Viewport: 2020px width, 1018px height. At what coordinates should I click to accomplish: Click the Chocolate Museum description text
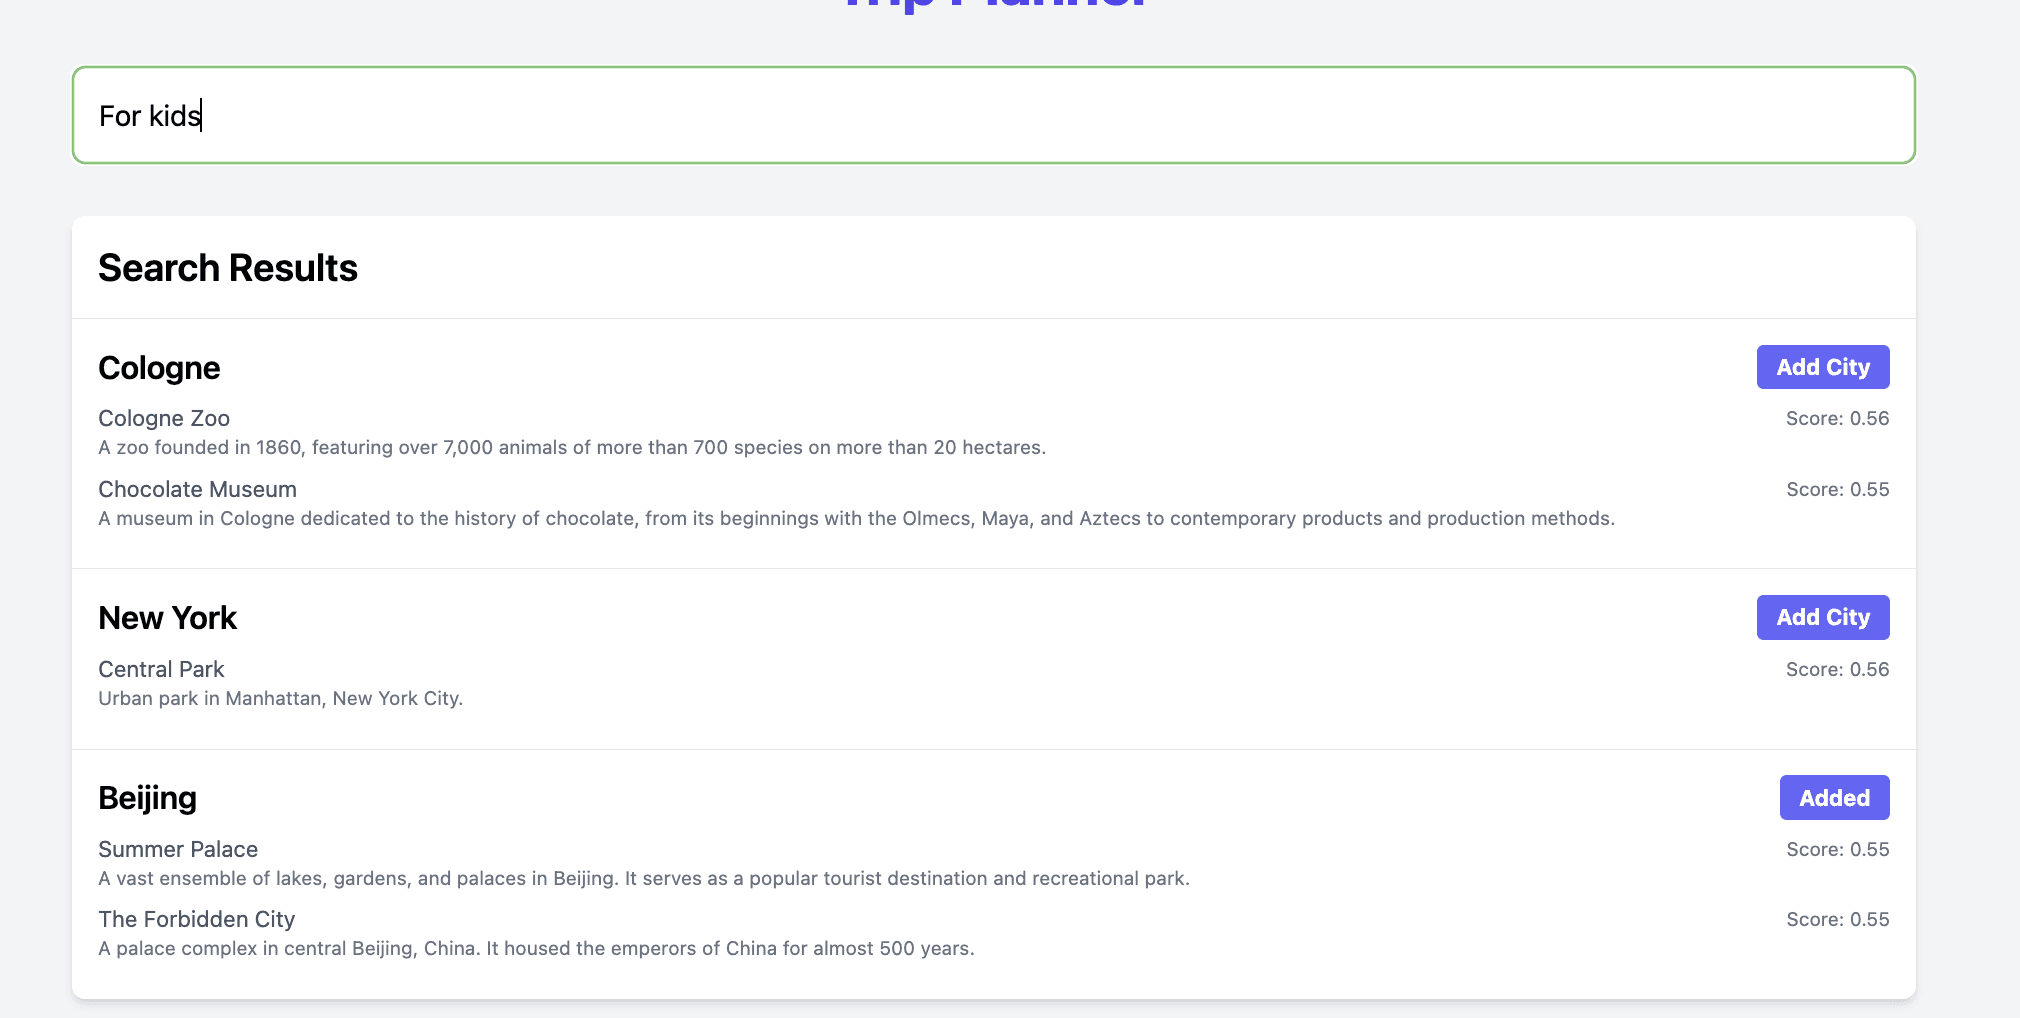[856, 518]
